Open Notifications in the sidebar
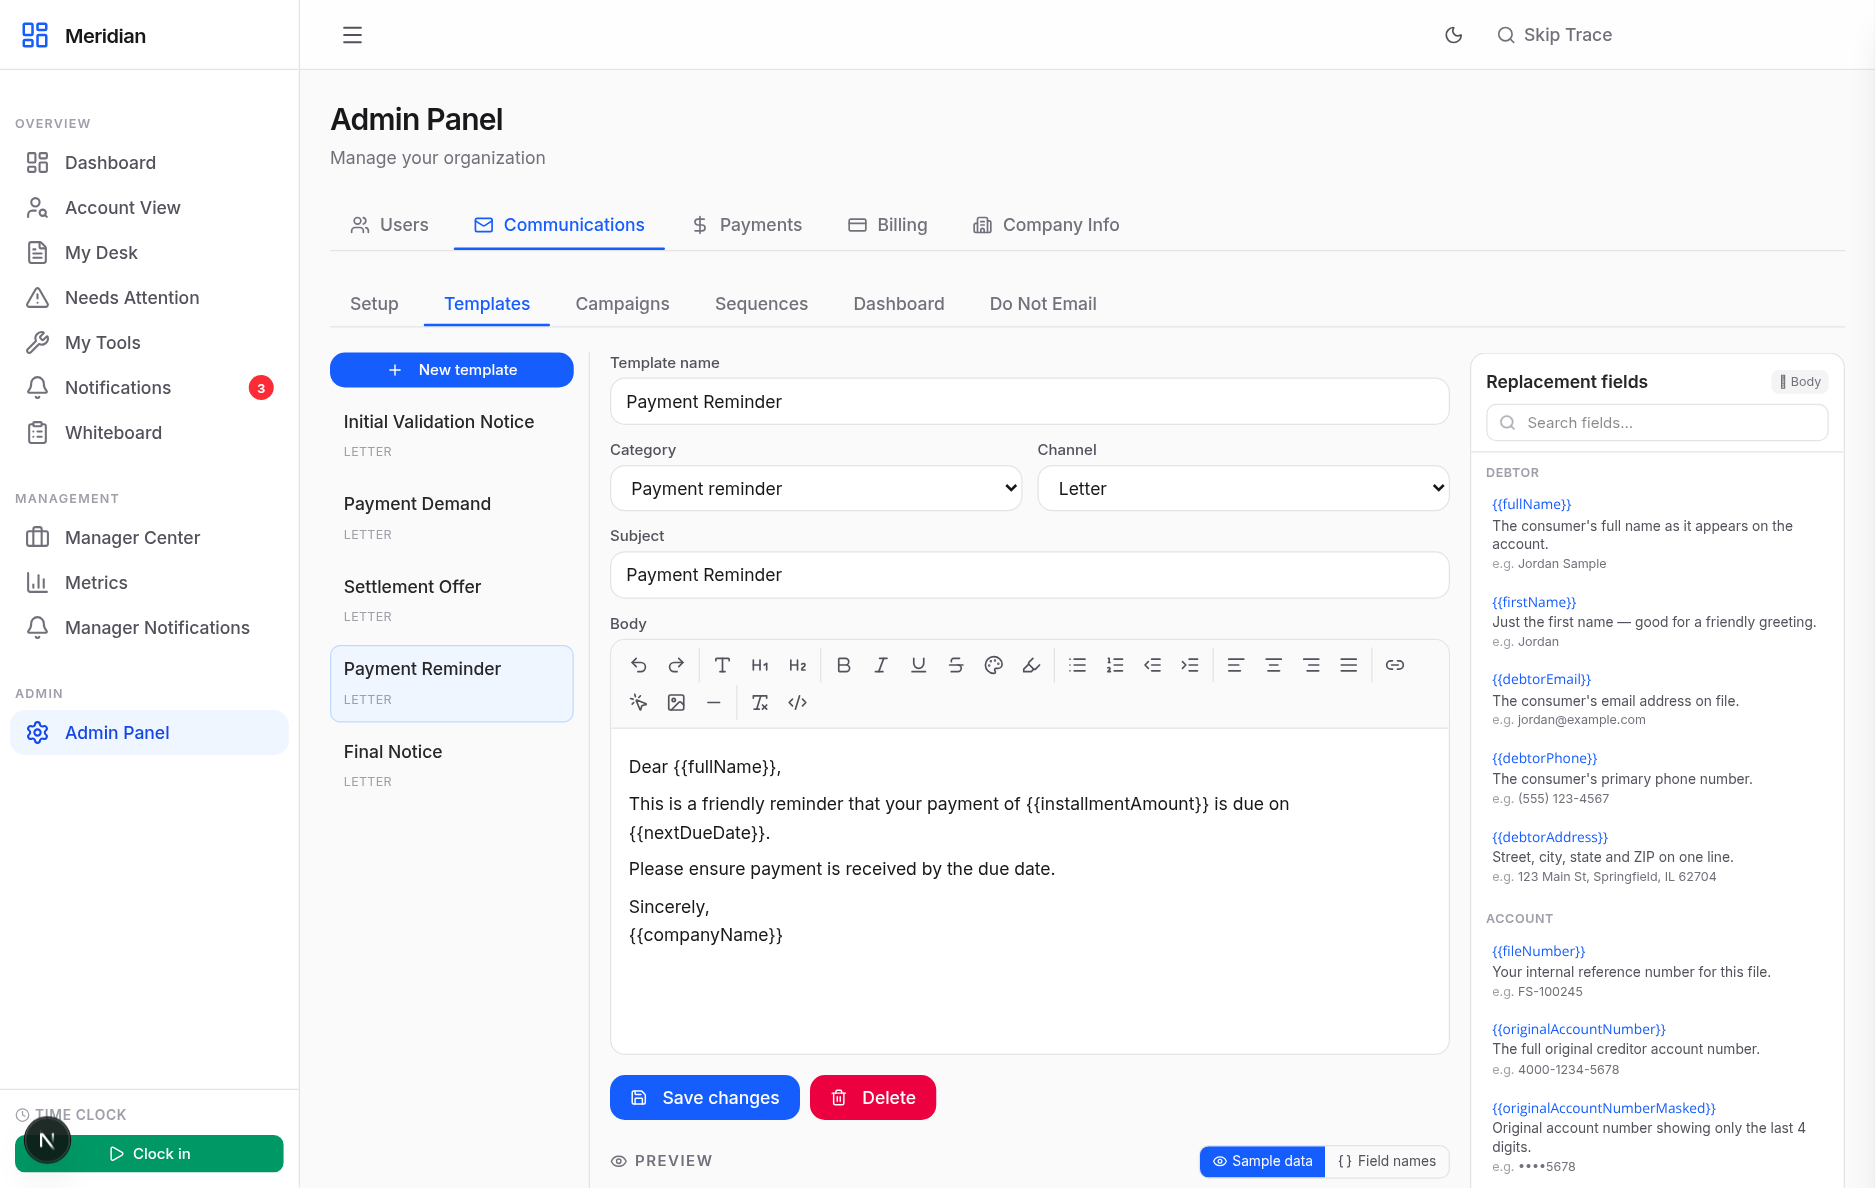Screen dimensions: 1875x1188 tap(149, 388)
